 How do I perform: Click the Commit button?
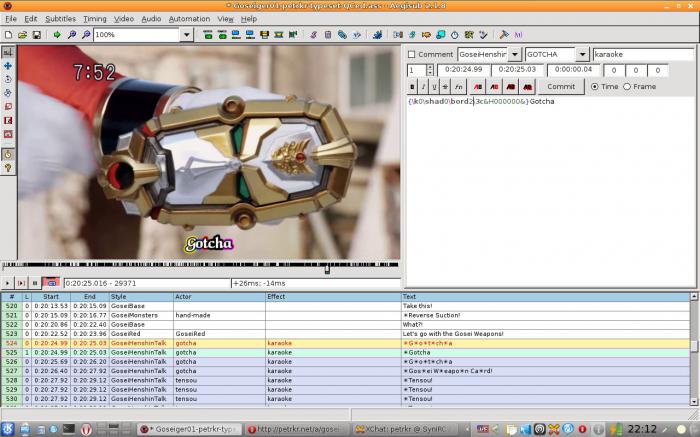tap(561, 87)
